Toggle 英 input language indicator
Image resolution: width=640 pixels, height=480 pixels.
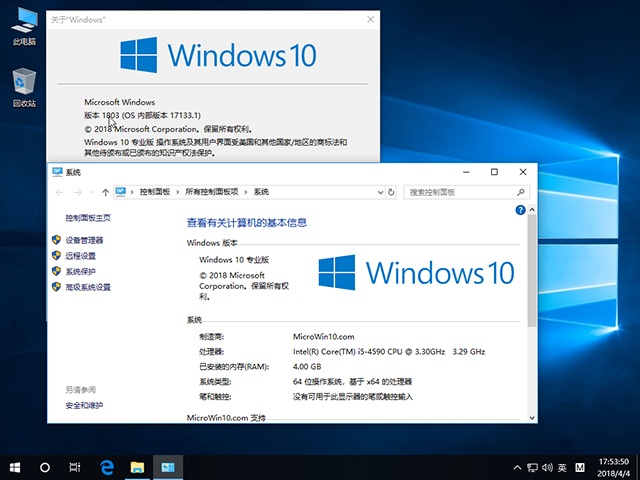(562, 468)
